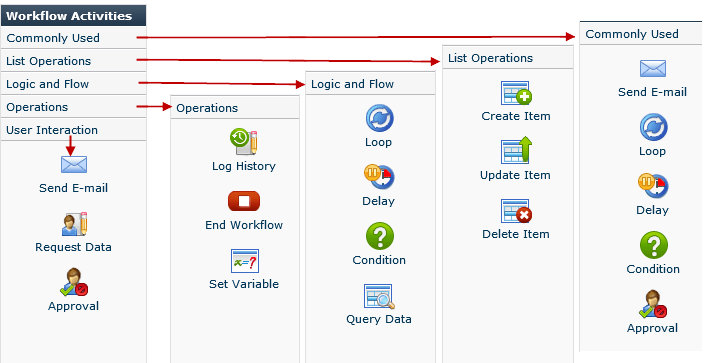Click the standalone Operations panel header
The height and width of the screenshot is (363, 705).
235,108
